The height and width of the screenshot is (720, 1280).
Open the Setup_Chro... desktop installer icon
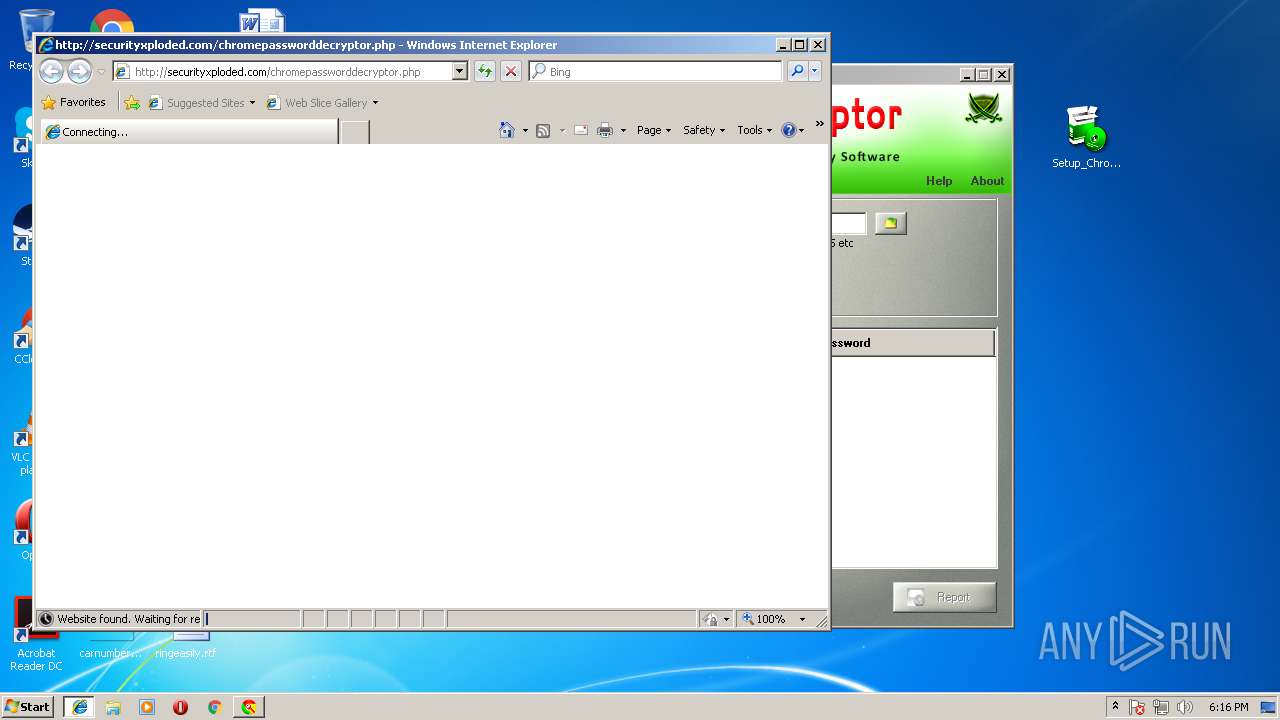coord(1086,137)
